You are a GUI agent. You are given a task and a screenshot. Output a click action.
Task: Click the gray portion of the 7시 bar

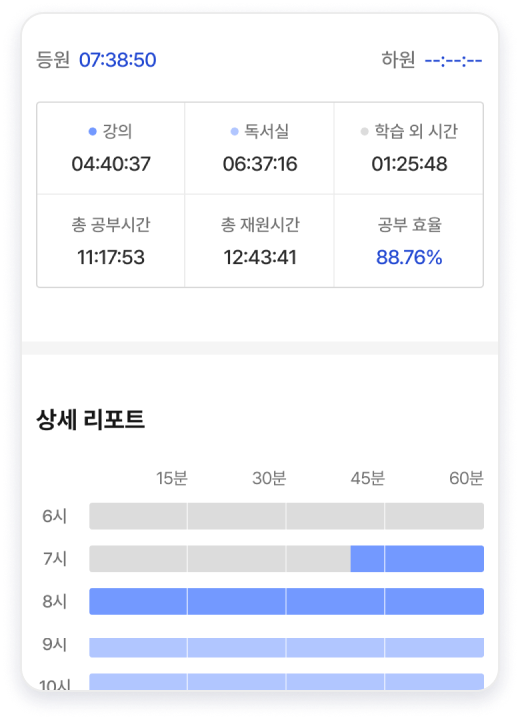pyautogui.click(x=220, y=559)
